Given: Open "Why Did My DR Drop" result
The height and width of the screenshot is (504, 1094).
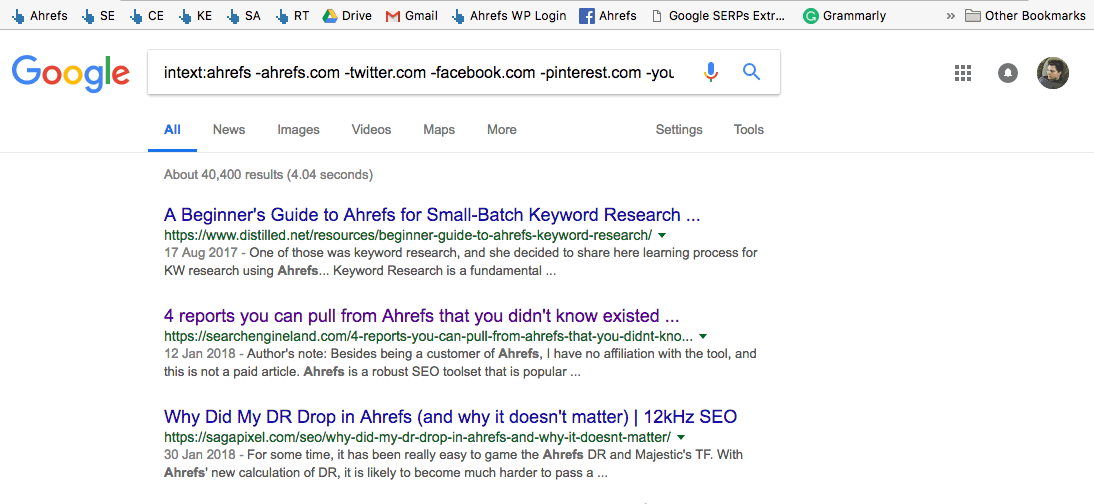Looking at the screenshot, I should (x=450, y=417).
